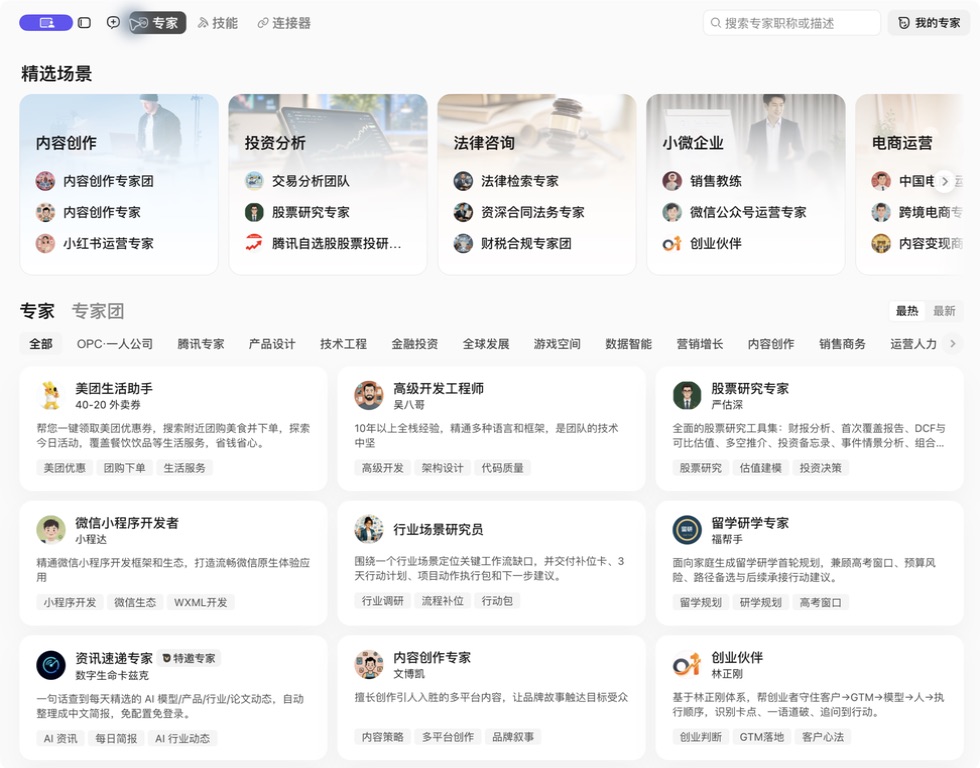Viewport: 980px width, 768px height.
Task: Open 美团生活助手 avatar icon
Action: click(51, 396)
